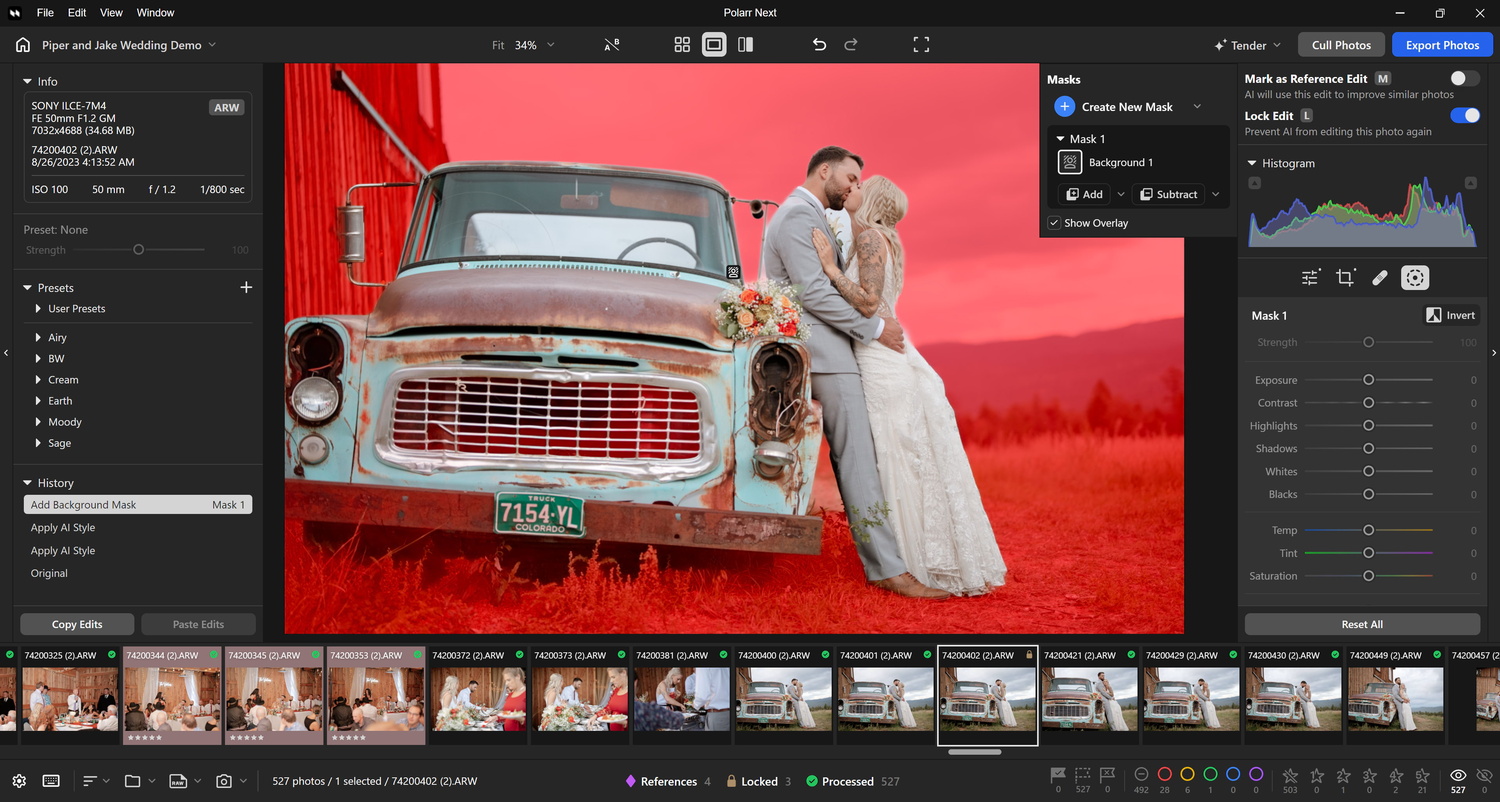
Task: Open settings gear in bottom bar
Action: pyautogui.click(x=19, y=781)
